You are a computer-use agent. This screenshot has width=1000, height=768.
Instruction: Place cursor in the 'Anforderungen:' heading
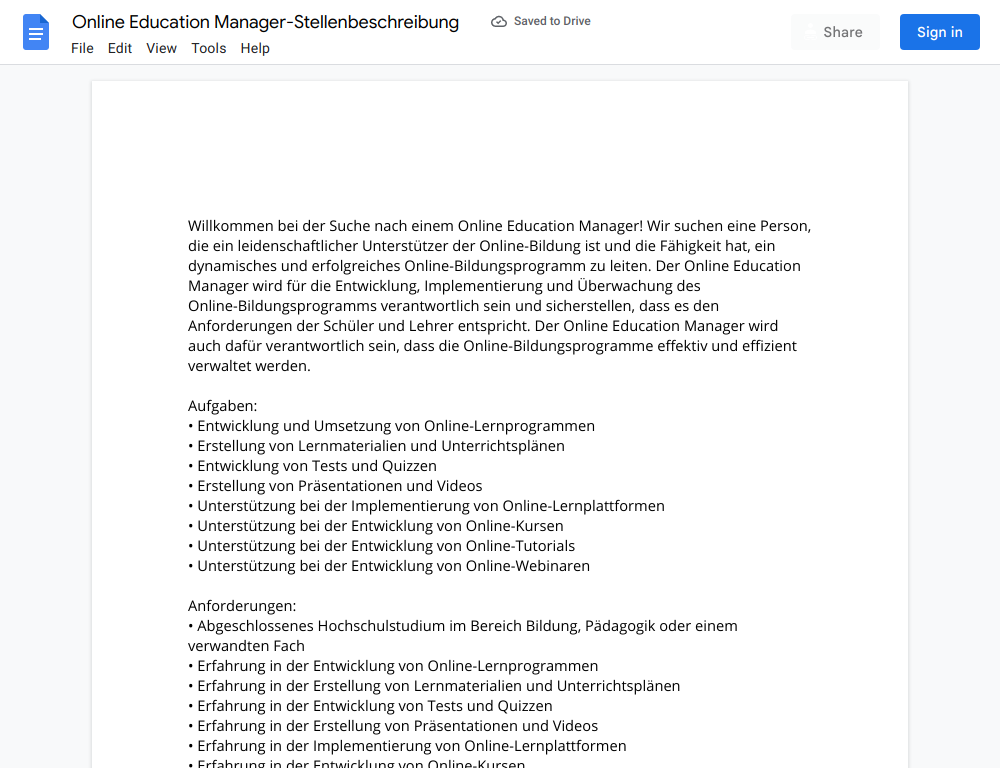pos(242,606)
